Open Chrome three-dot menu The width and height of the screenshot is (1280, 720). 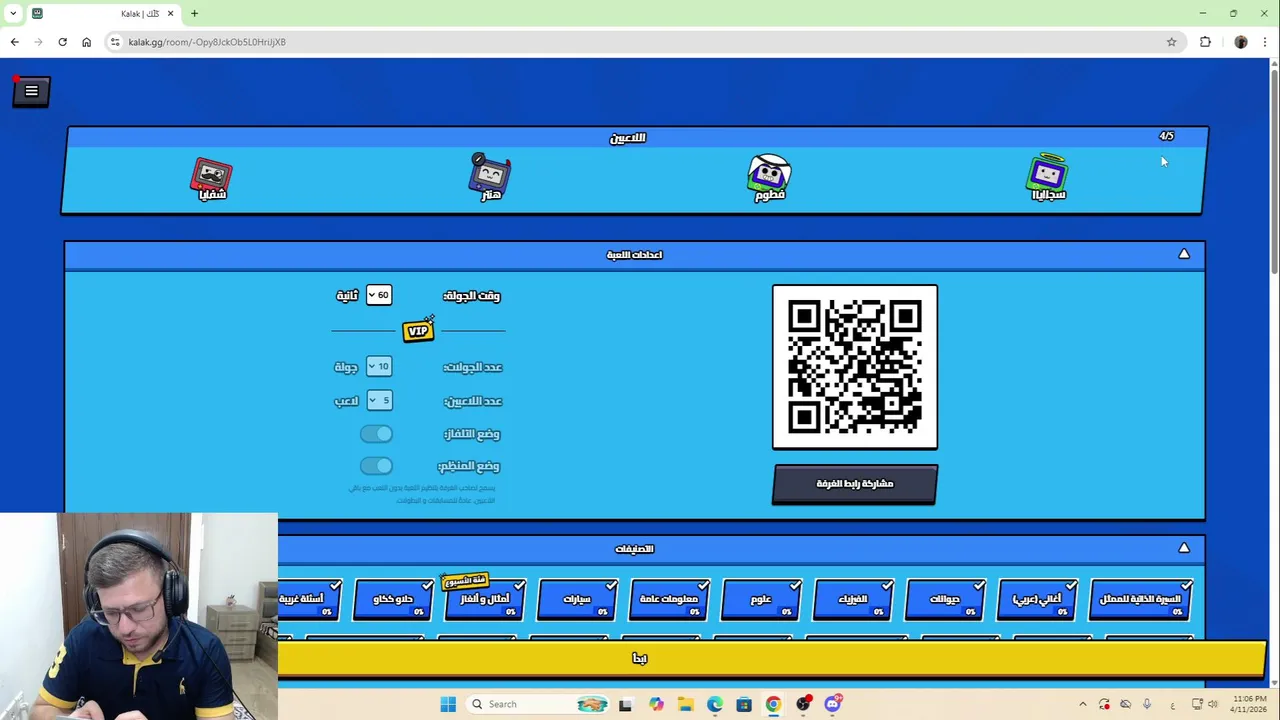pyautogui.click(x=1264, y=42)
